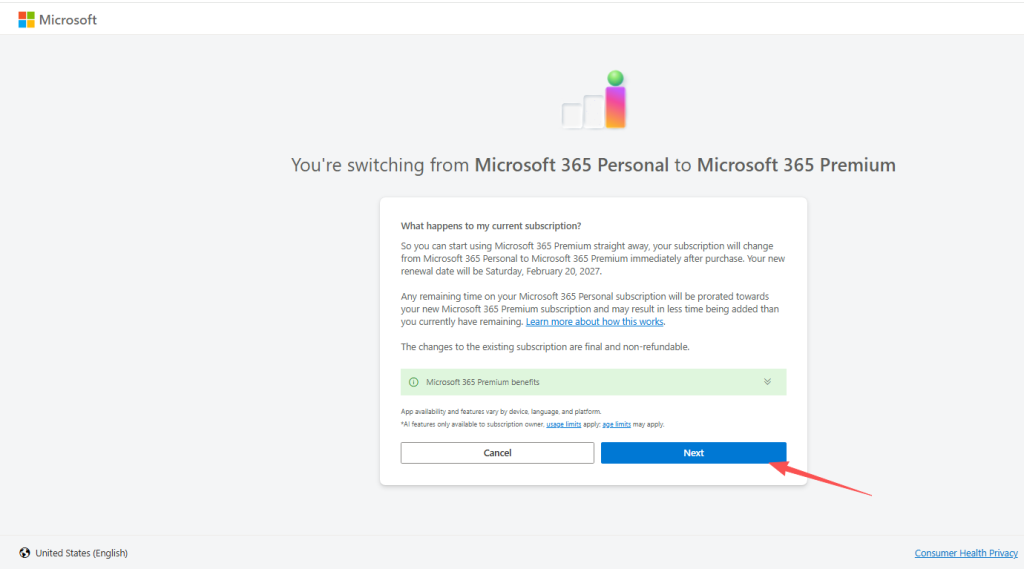Click the Microsoft four-square logo icon
The width and height of the screenshot is (1024, 569).
26,20
